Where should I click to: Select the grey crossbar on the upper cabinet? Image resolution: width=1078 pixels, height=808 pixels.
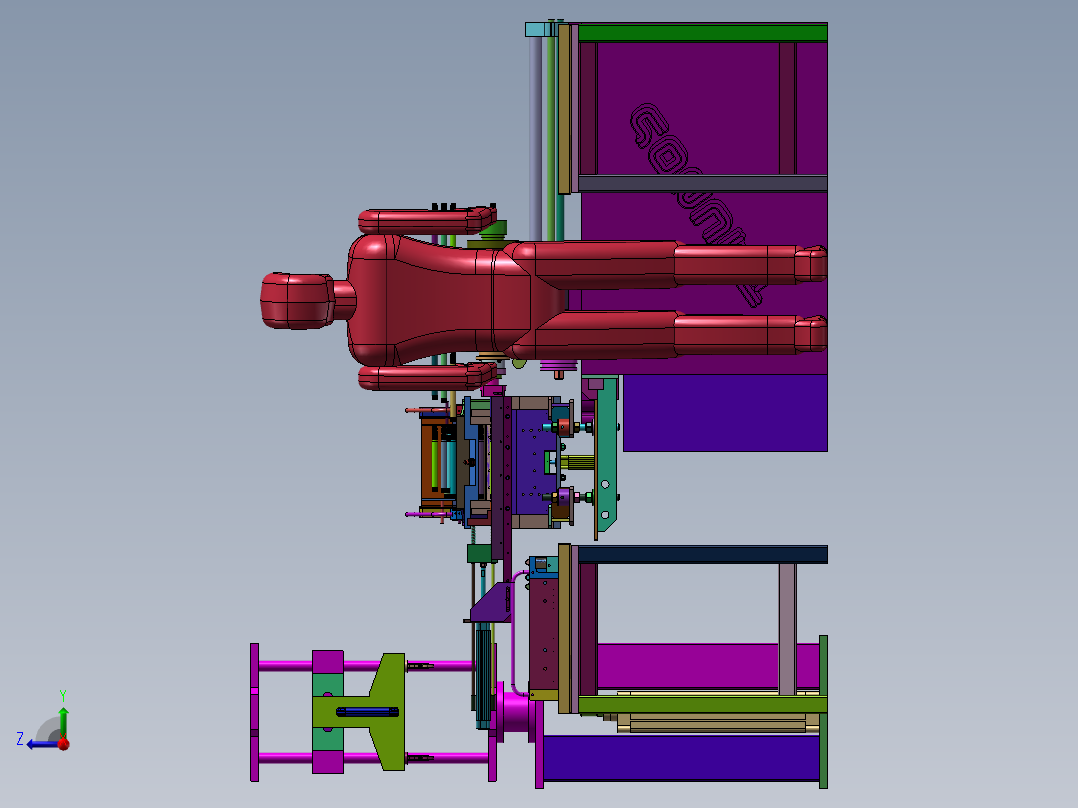(x=703, y=184)
